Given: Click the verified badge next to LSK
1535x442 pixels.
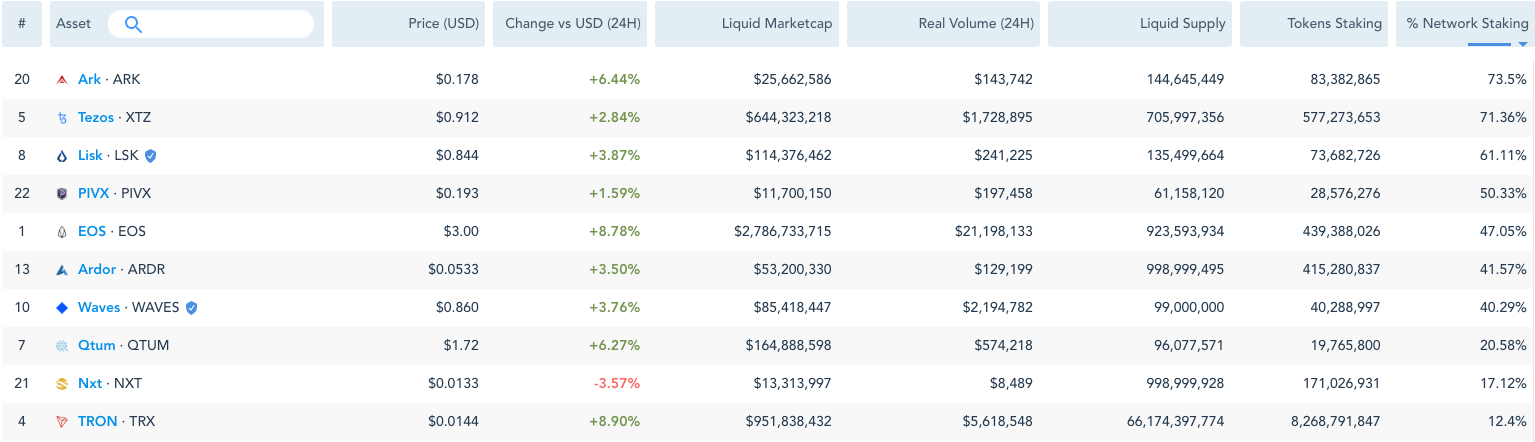Looking at the screenshot, I should coord(151,155).
